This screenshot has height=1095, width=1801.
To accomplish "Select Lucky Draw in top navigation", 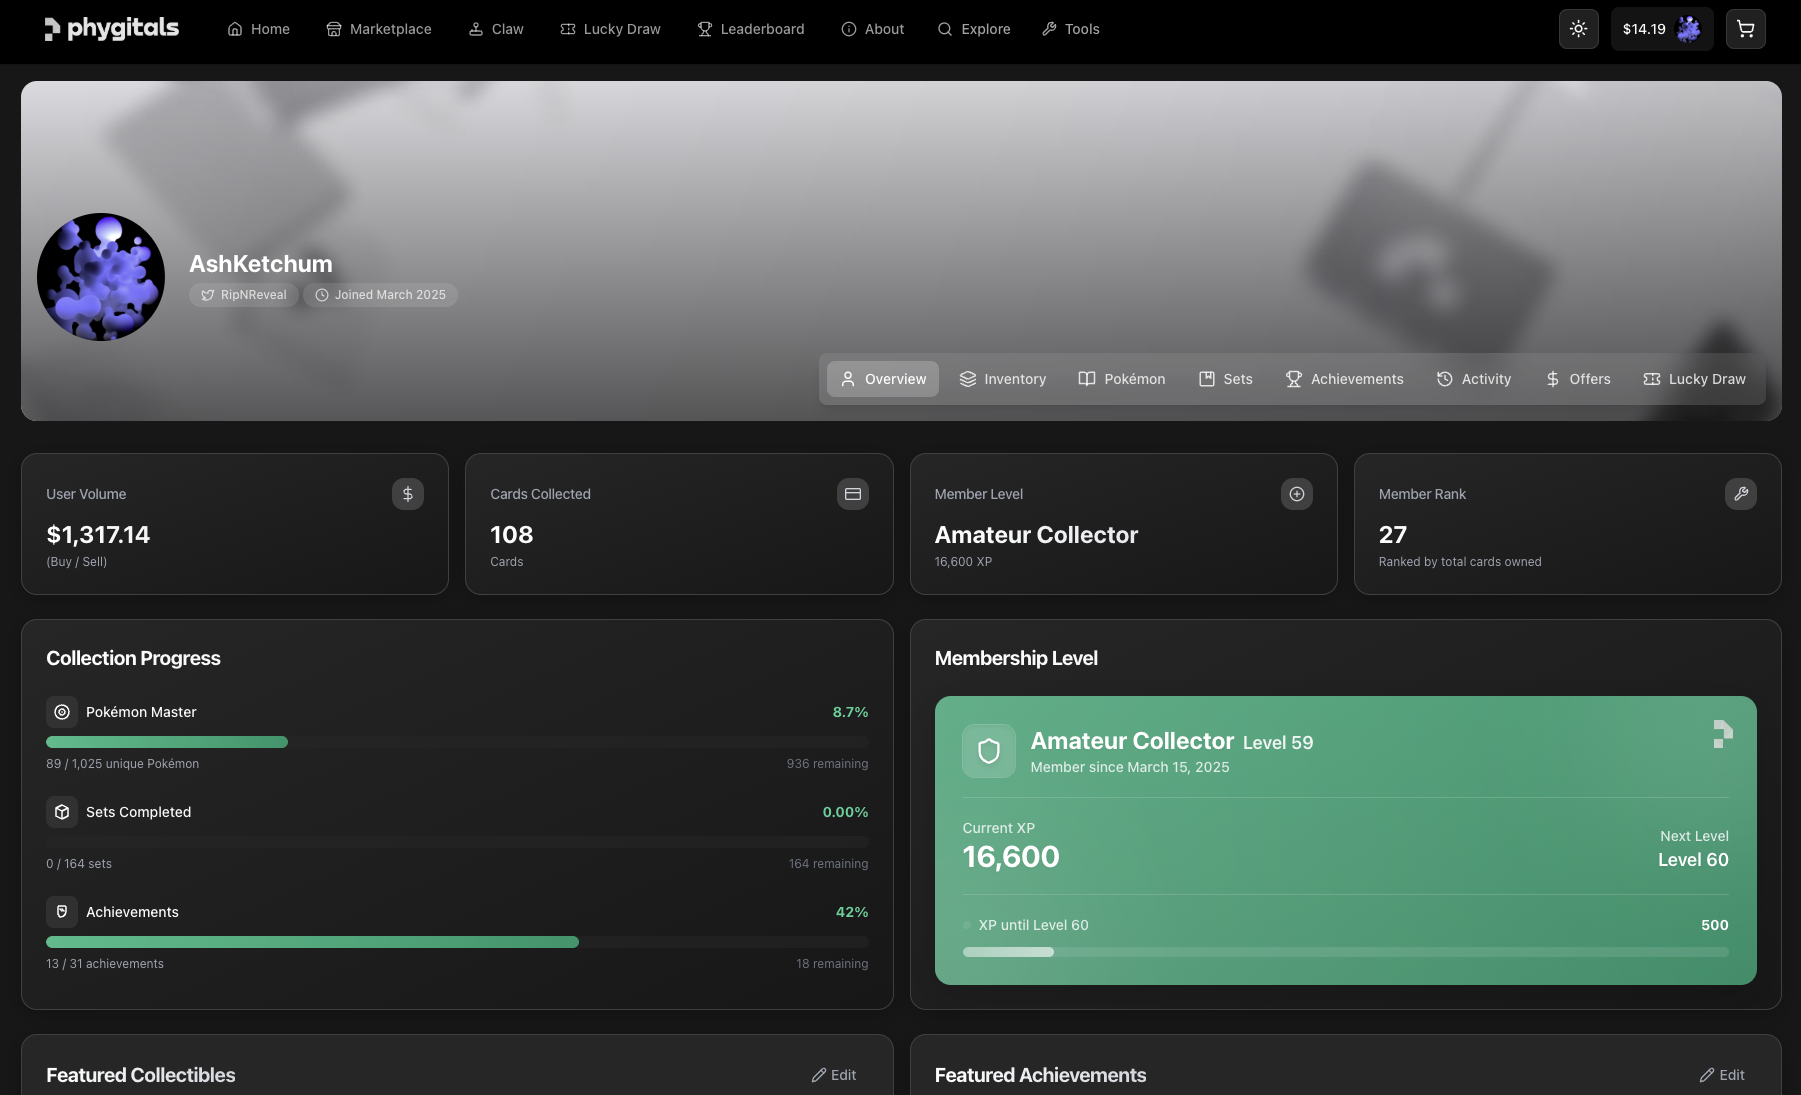I will [x=610, y=29].
